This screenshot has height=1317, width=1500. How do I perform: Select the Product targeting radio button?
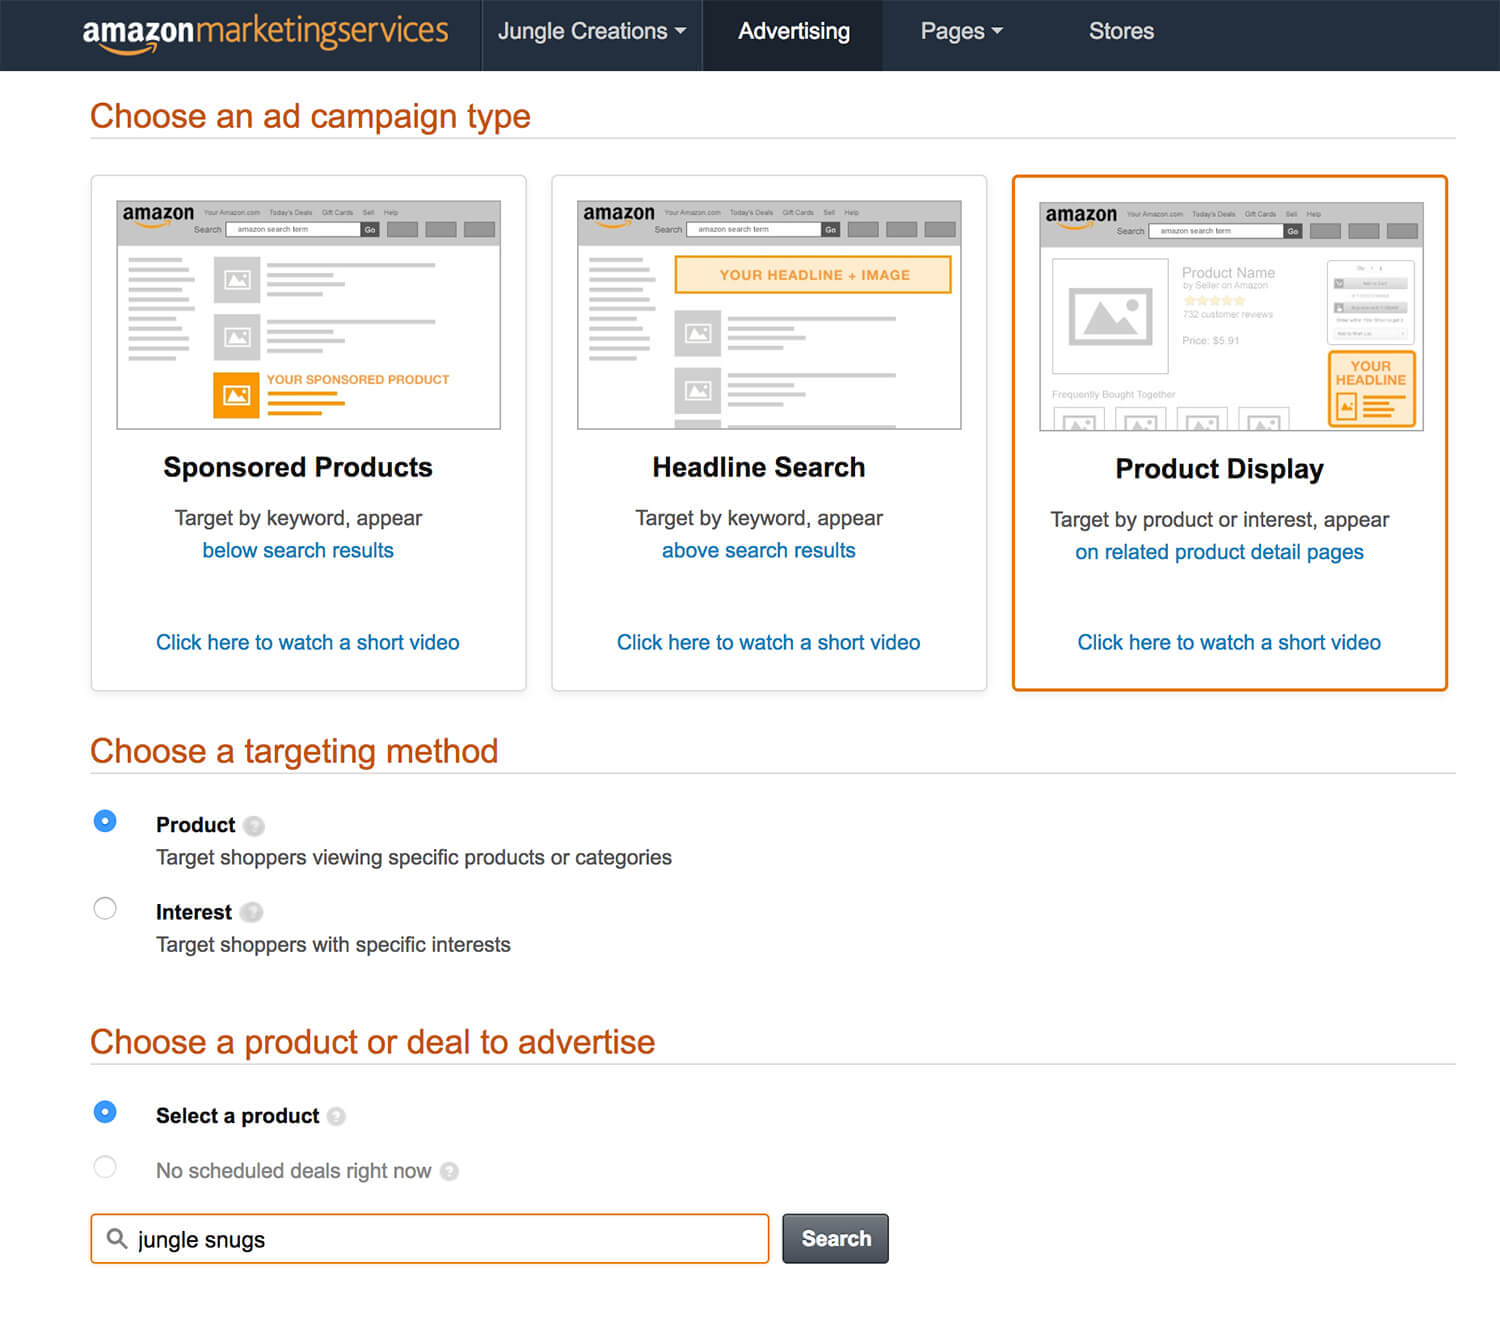click(x=105, y=821)
